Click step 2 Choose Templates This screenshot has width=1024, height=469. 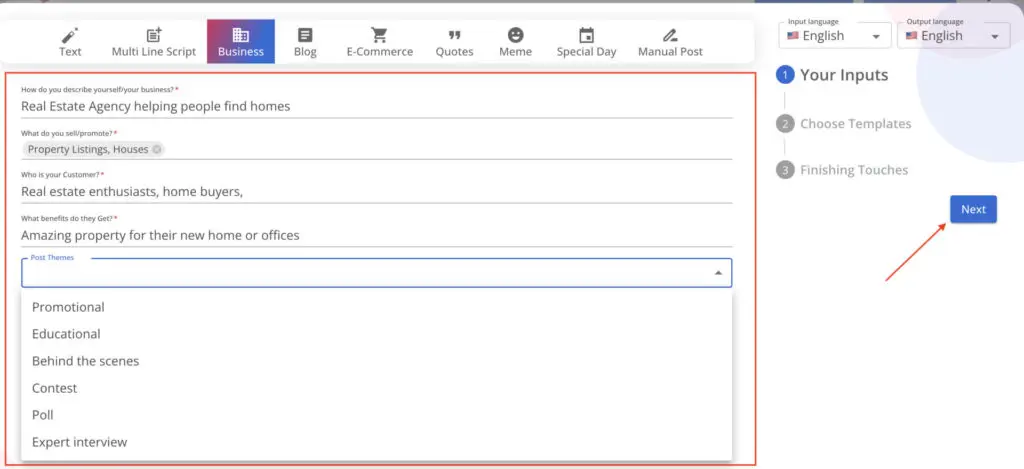843,123
